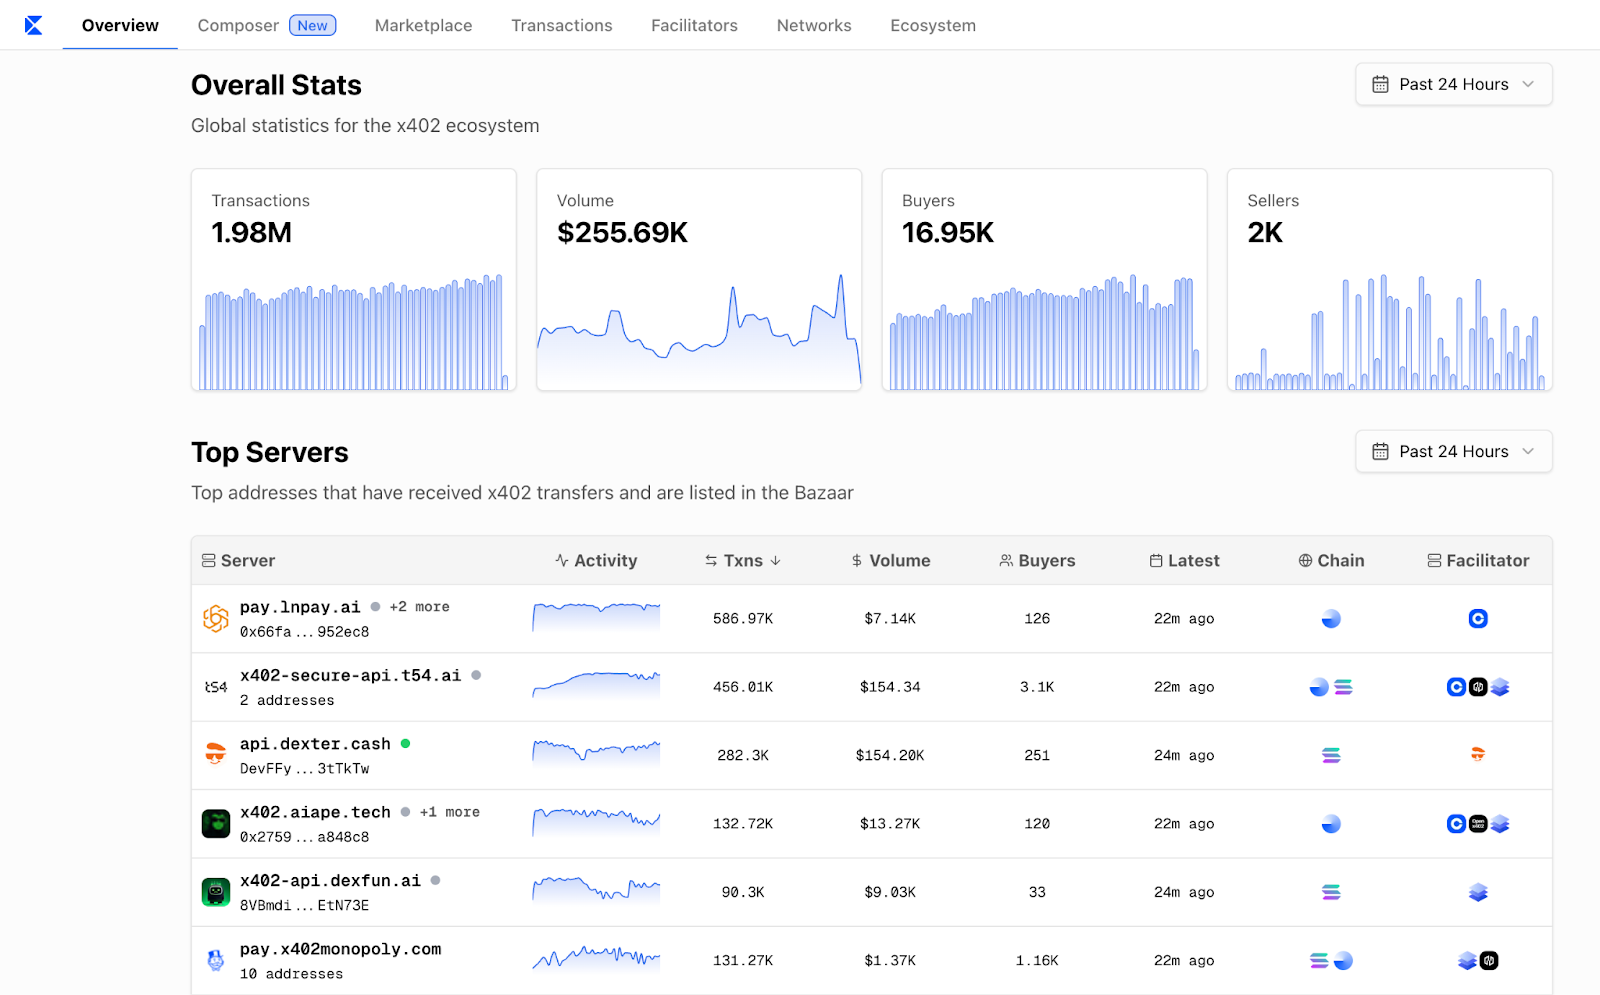Open the x402-secure-api.t54.ai server link

(350, 676)
